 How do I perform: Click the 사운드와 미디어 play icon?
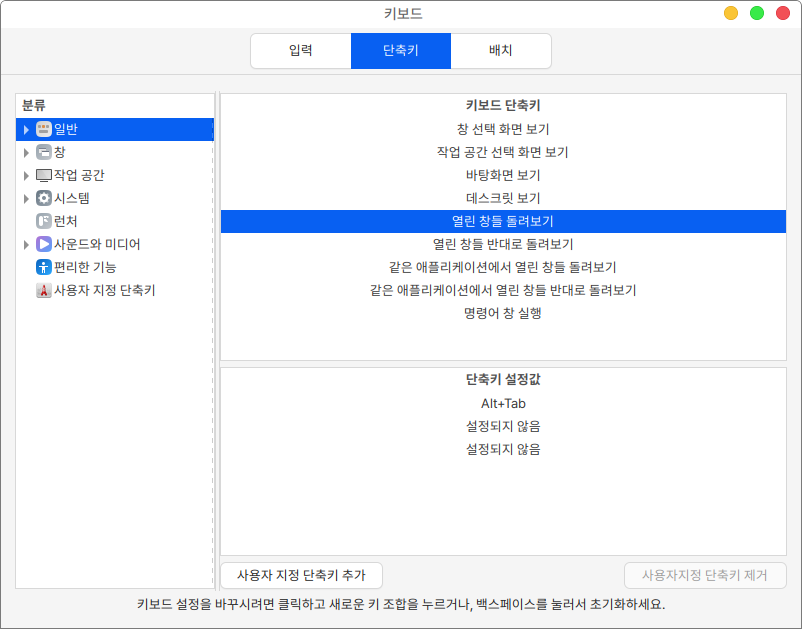43,244
